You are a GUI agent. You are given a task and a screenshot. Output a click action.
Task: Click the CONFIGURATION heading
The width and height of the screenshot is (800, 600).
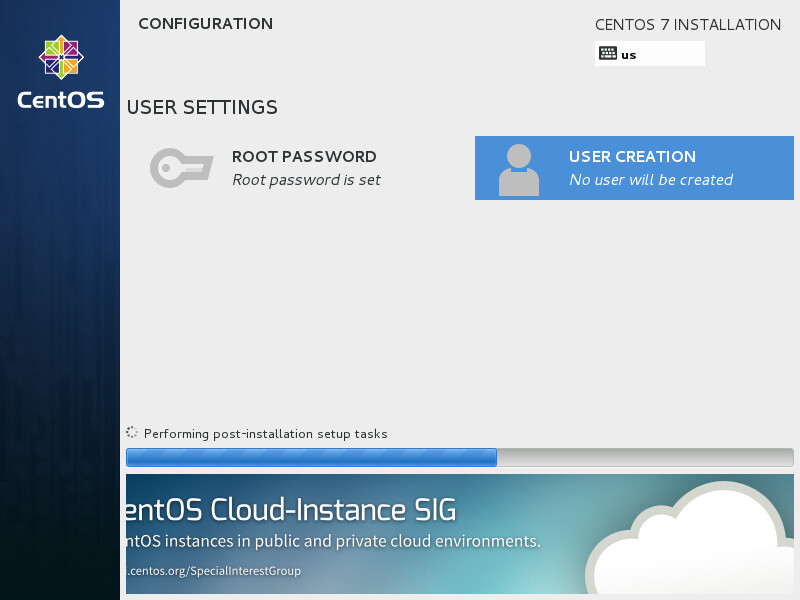click(205, 24)
